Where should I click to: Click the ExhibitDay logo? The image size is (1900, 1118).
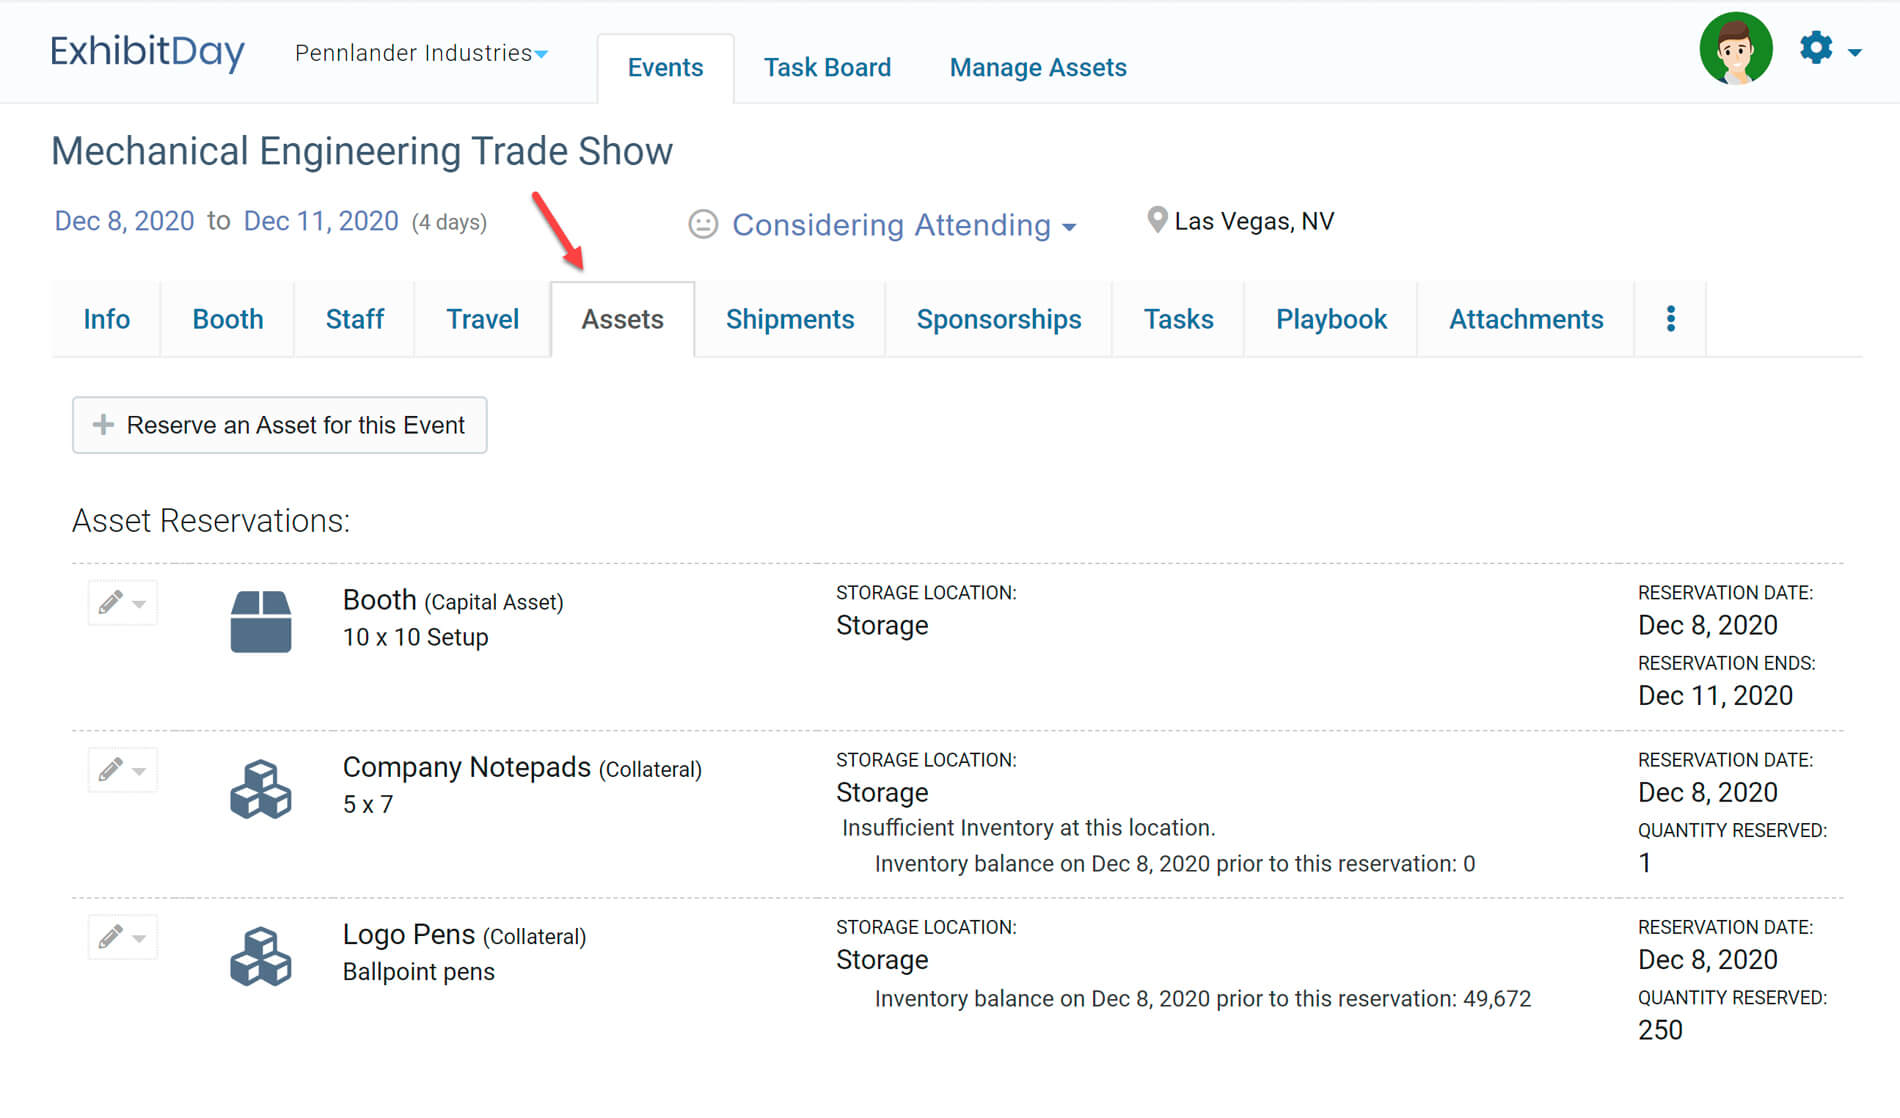pyautogui.click(x=147, y=51)
